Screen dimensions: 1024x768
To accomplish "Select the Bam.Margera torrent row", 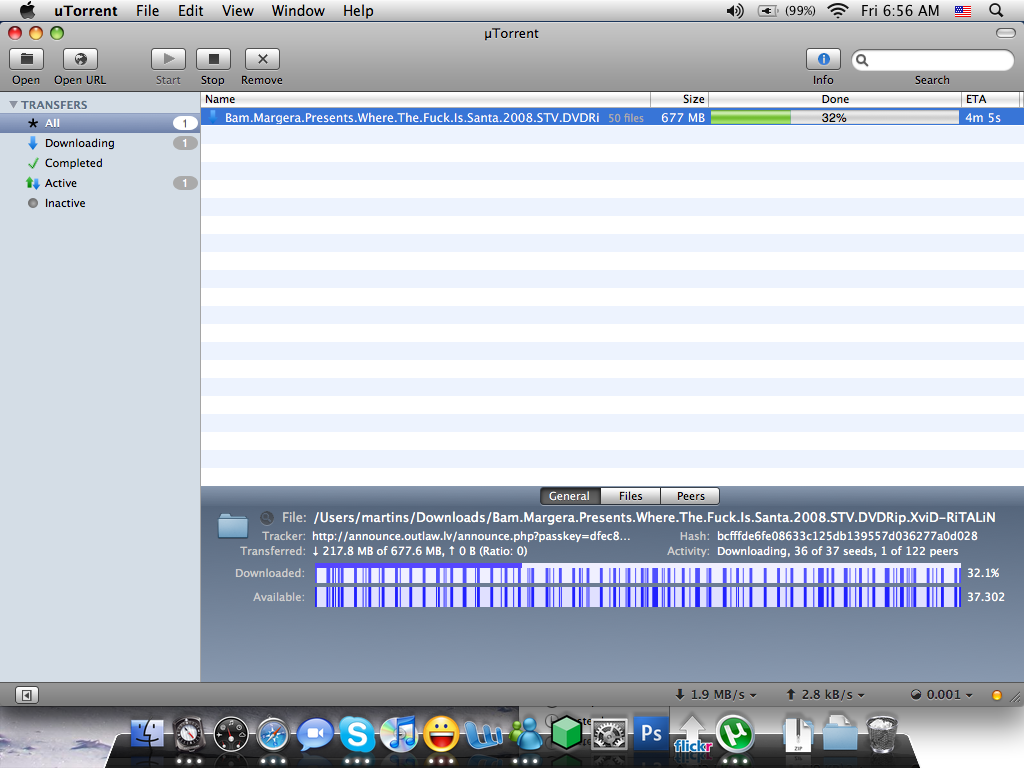I will pos(612,118).
